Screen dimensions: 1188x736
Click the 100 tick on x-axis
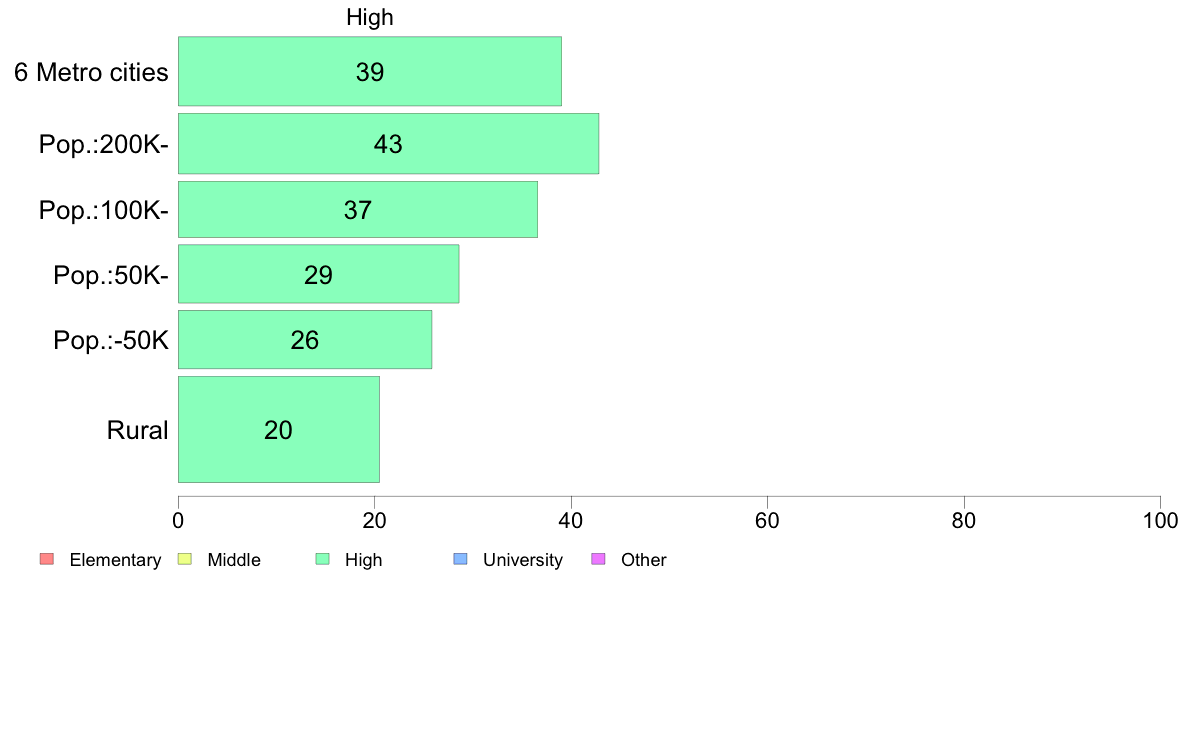[1160, 521]
